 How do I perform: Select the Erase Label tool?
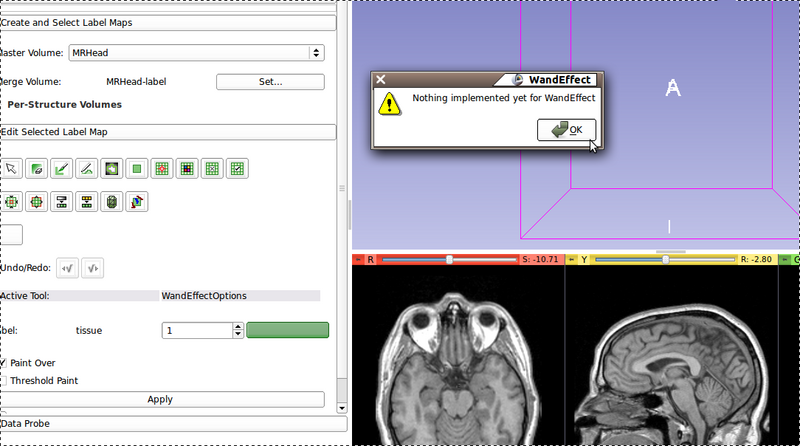click(x=37, y=169)
